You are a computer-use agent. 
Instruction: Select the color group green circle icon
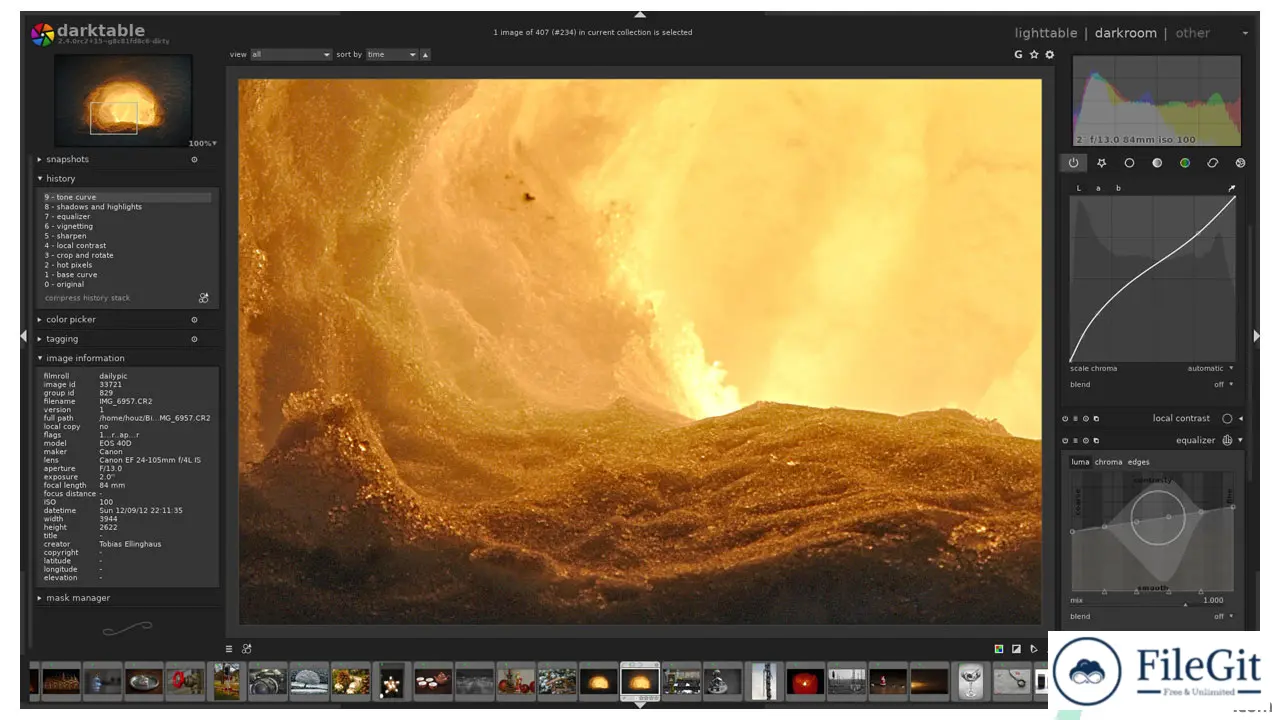click(x=1185, y=163)
